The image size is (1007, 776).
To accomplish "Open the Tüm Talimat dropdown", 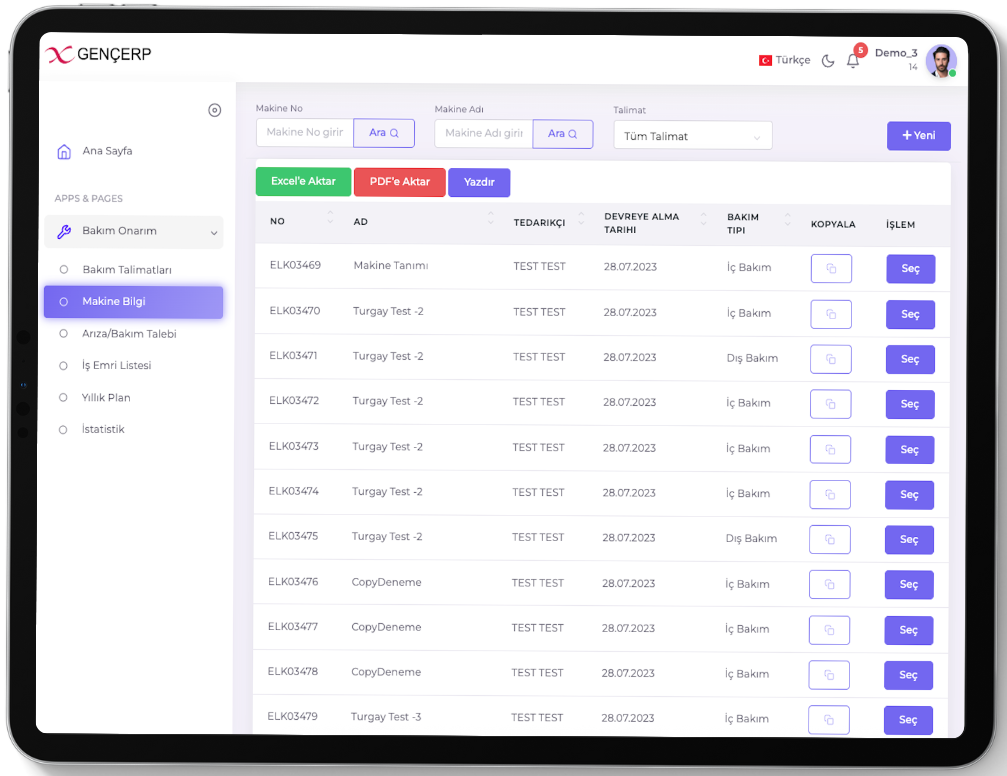I will [692, 136].
